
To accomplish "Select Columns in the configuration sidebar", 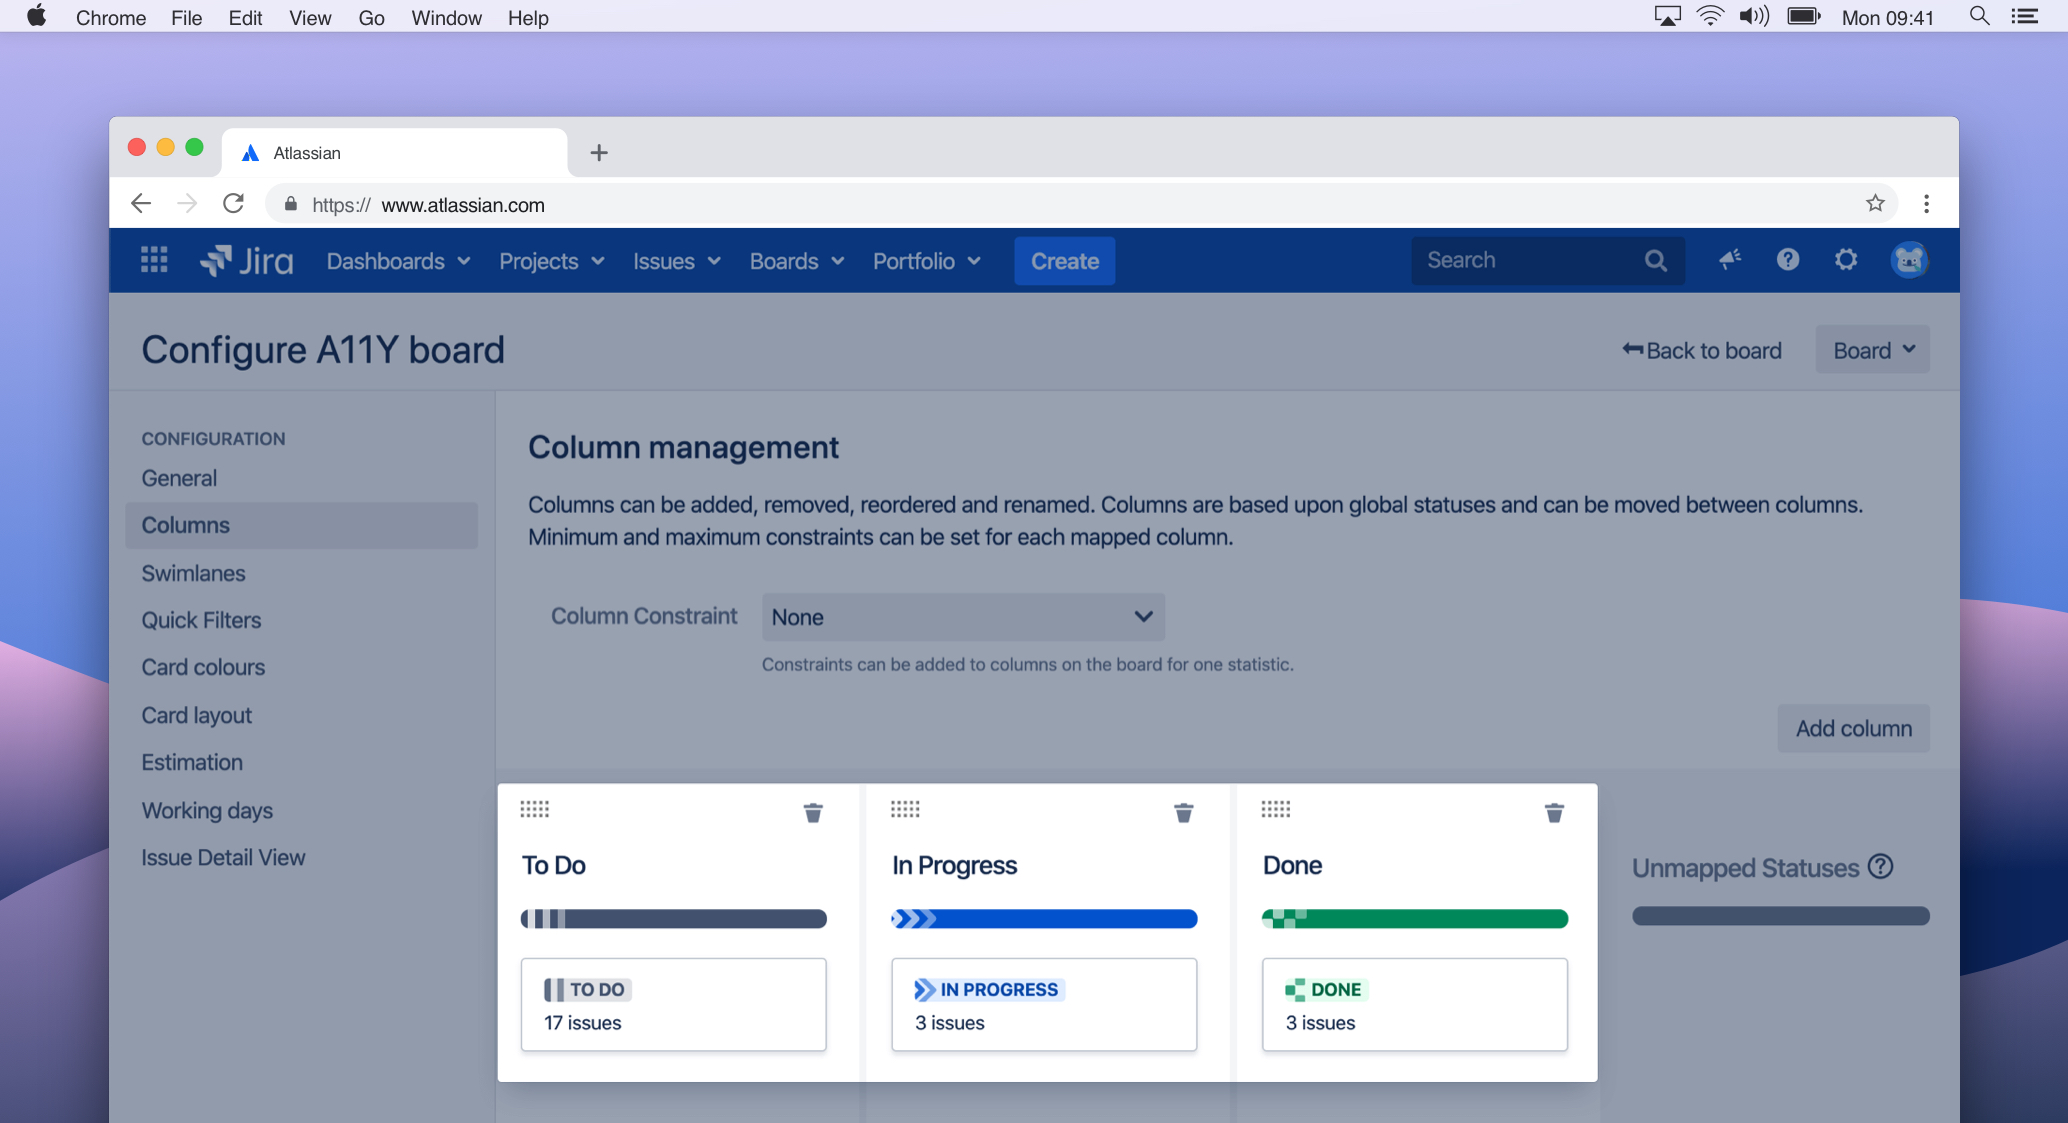I will coord(301,525).
